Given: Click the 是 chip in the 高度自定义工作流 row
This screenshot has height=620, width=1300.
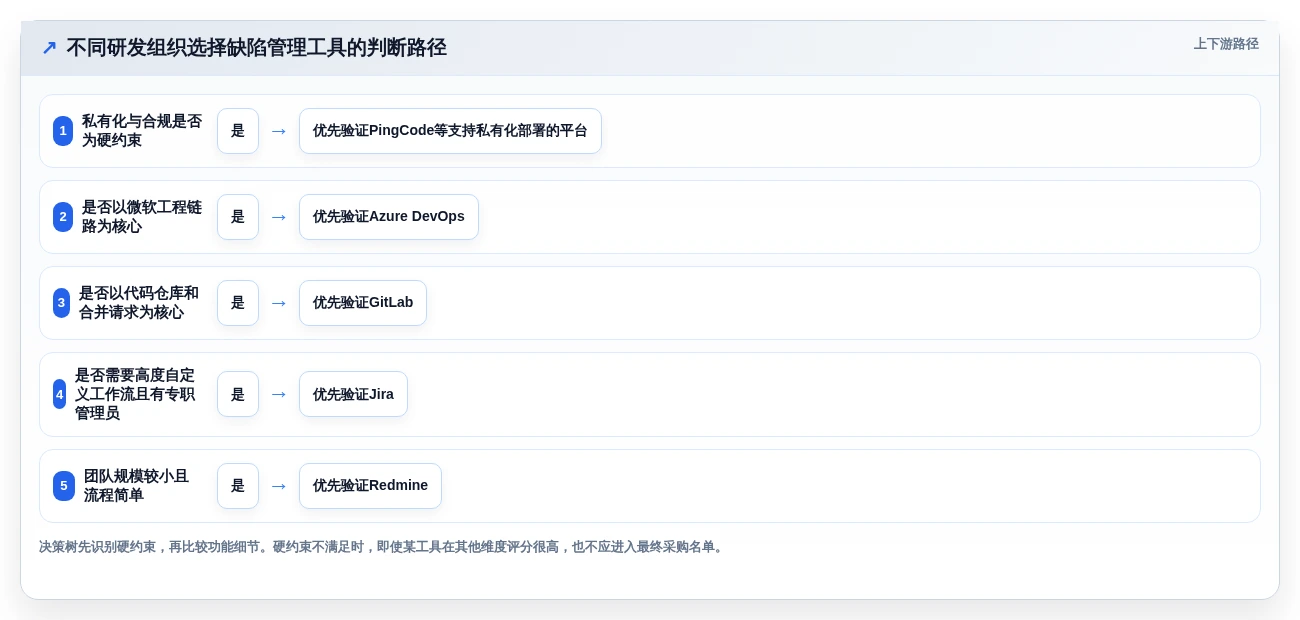Looking at the screenshot, I should [x=238, y=394].
